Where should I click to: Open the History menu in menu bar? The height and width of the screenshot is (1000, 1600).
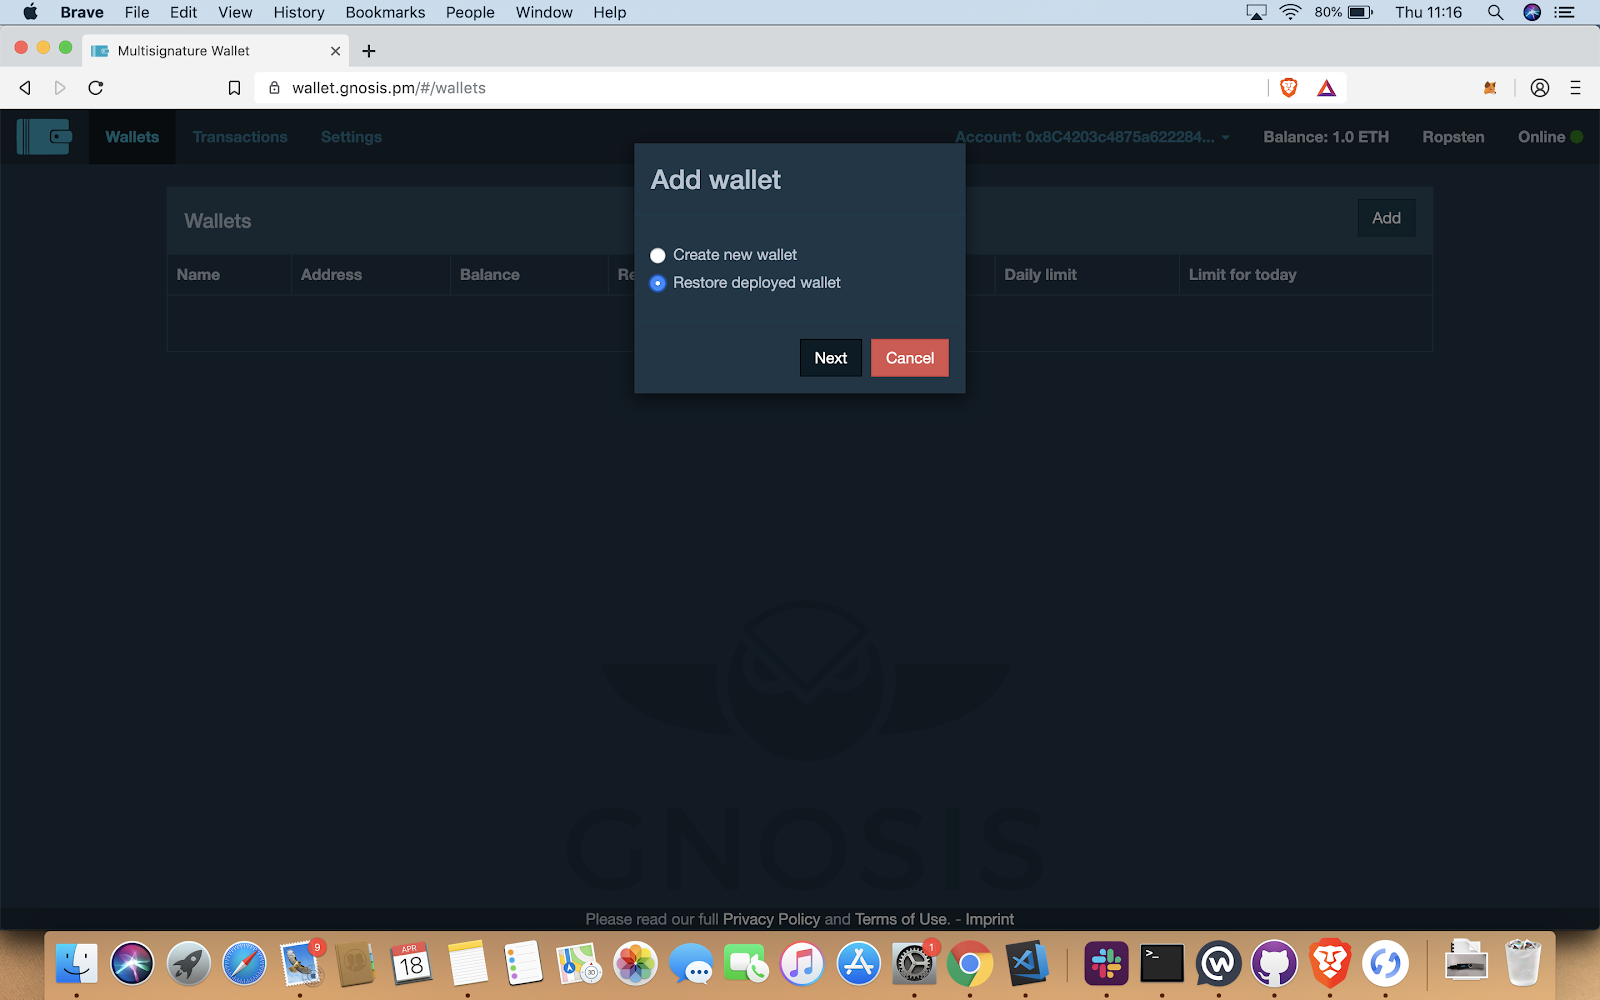click(298, 12)
